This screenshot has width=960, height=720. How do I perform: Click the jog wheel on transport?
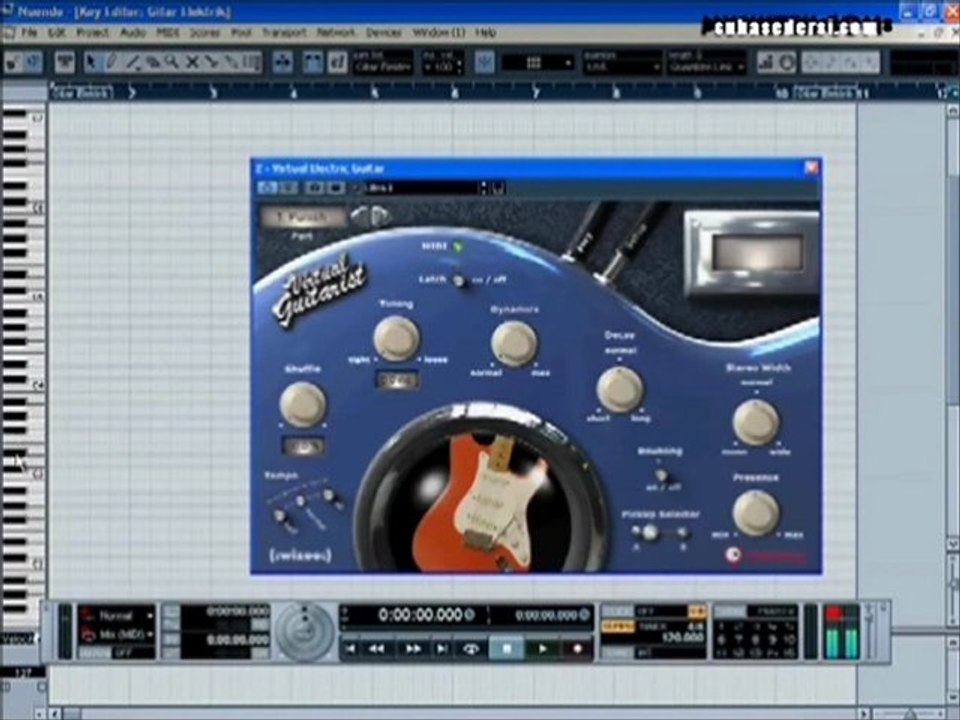tap(304, 632)
